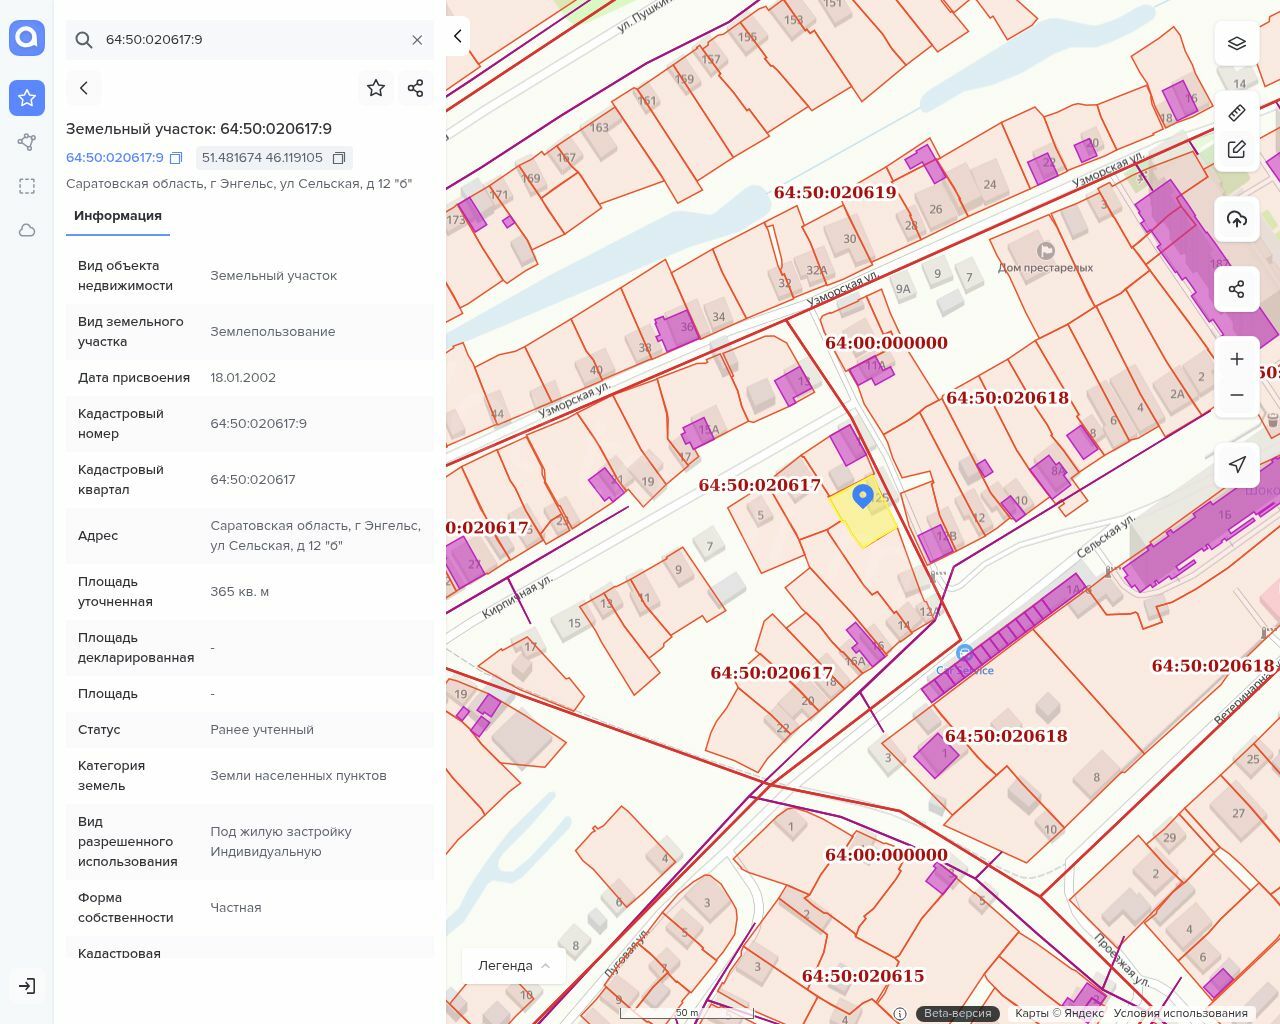Clear the search query field
This screenshot has width=1280, height=1024.
tap(417, 40)
